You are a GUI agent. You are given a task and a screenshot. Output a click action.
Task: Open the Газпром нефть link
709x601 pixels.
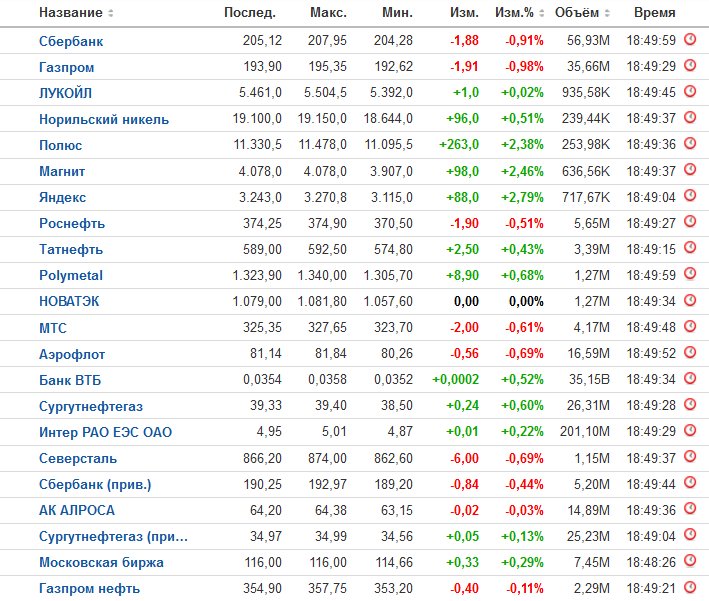click(90, 588)
